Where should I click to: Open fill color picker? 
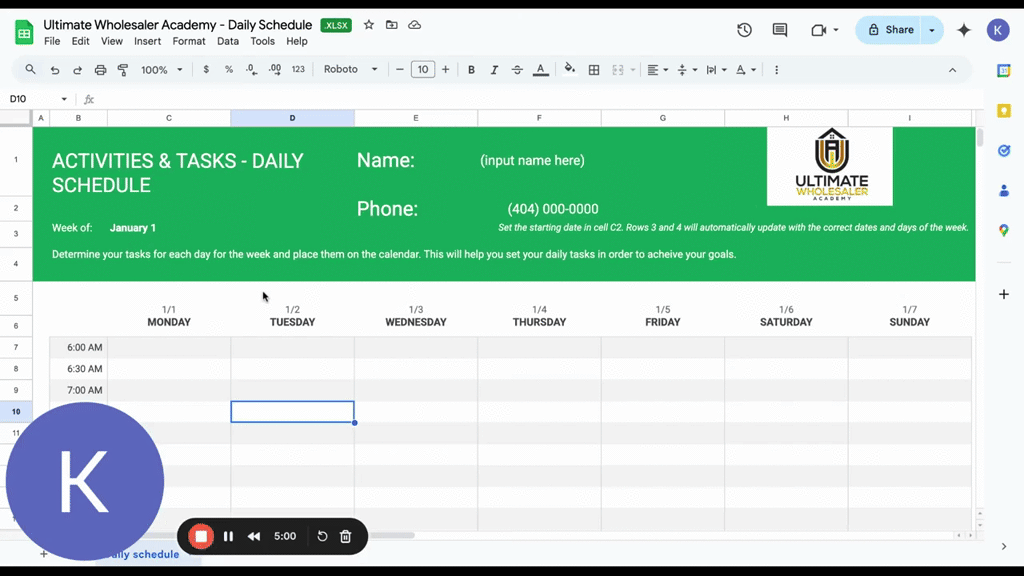(x=569, y=69)
